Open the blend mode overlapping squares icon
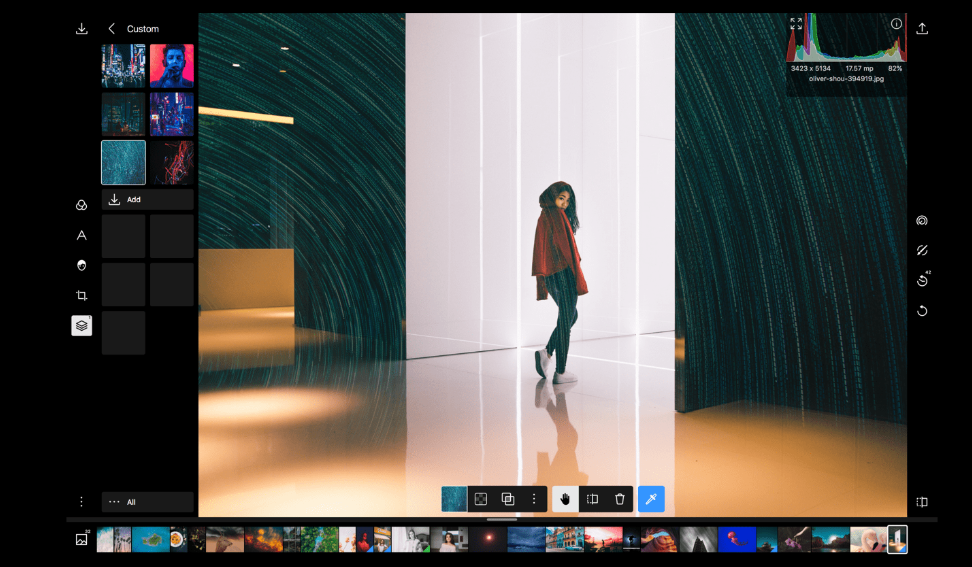972x567 pixels. (x=508, y=499)
